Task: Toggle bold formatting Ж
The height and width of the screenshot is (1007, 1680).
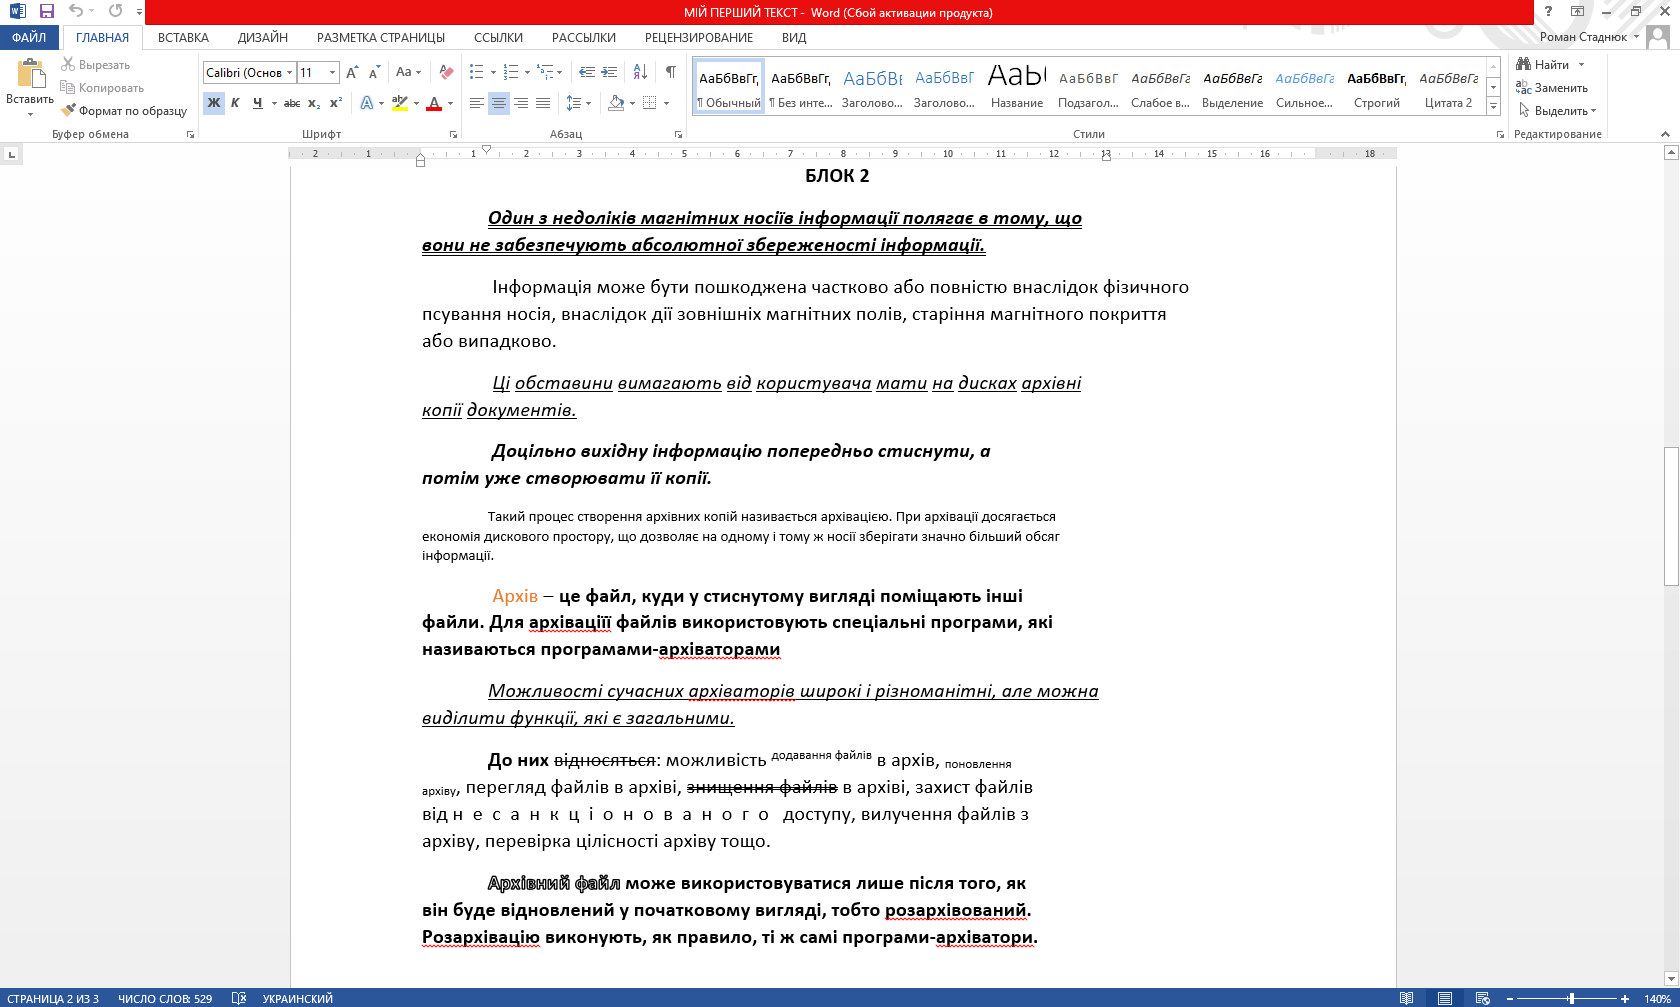Action: (214, 103)
